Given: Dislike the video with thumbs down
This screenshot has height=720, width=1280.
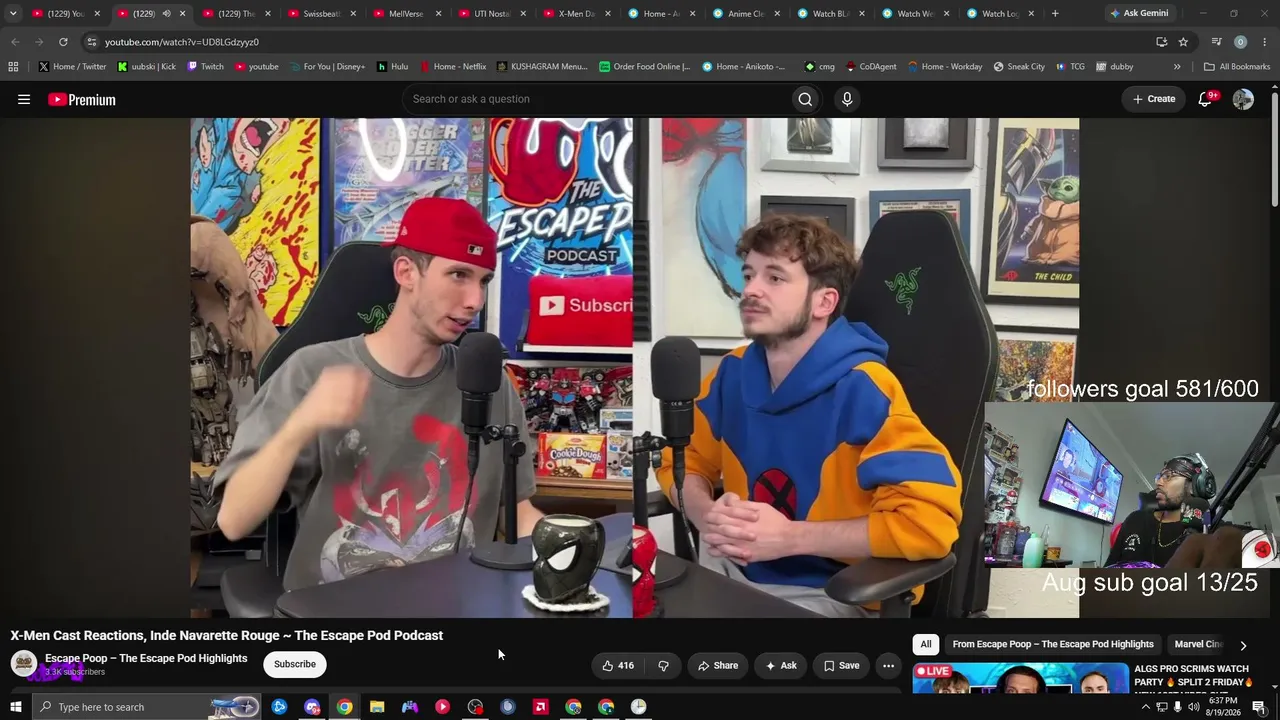Looking at the screenshot, I should 663,665.
